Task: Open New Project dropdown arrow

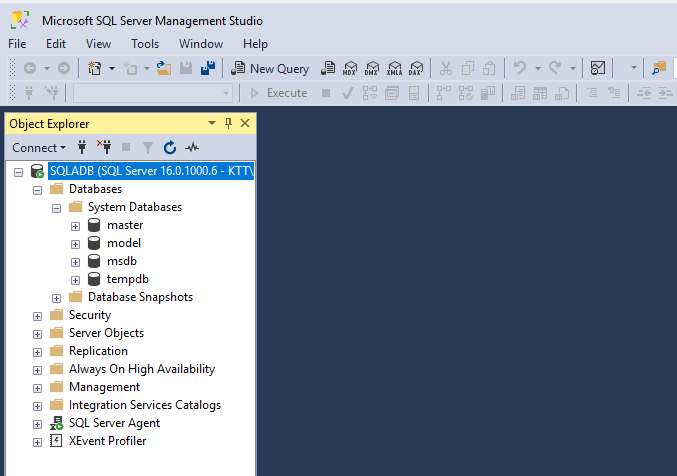Action: tap(112, 68)
